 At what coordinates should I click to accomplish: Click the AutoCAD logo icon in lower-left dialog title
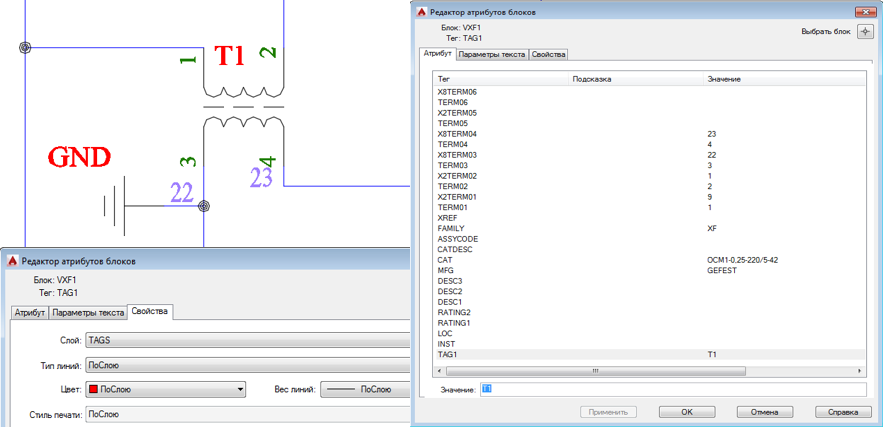pos(12,261)
